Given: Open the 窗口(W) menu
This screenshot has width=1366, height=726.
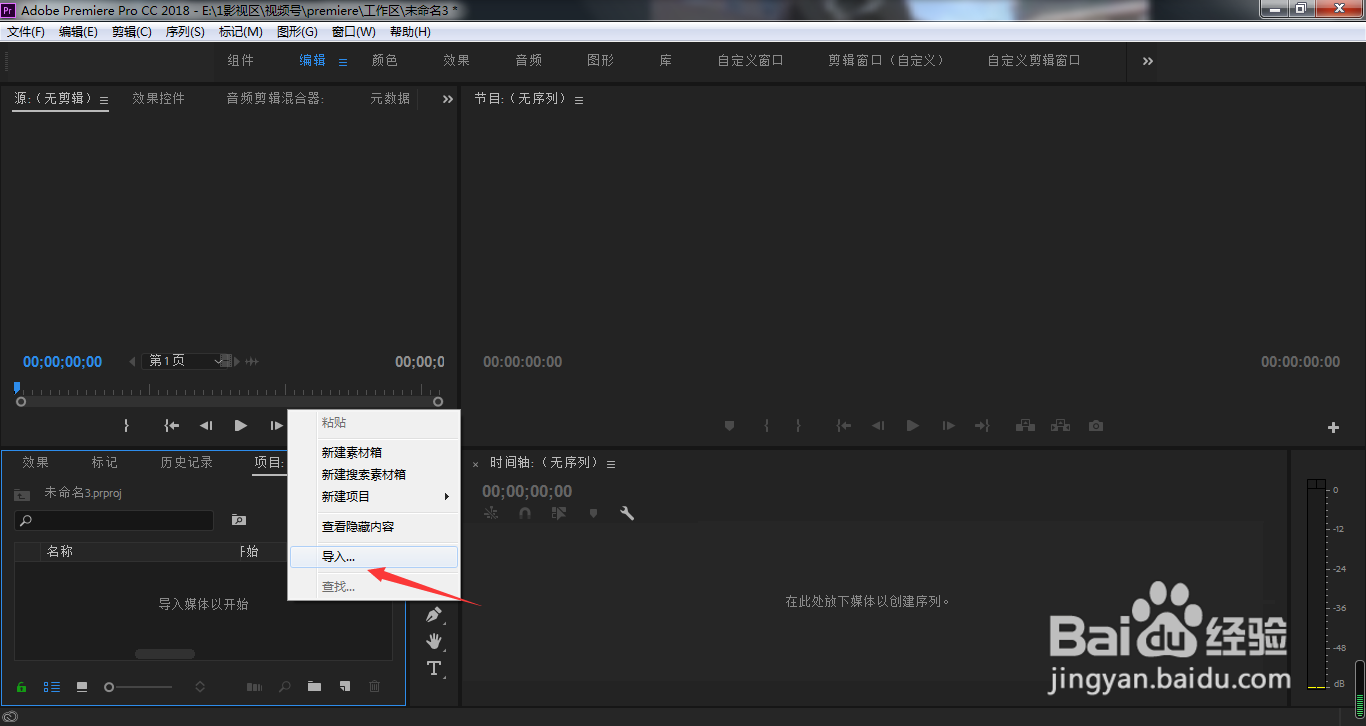Looking at the screenshot, I should point(354,32).
